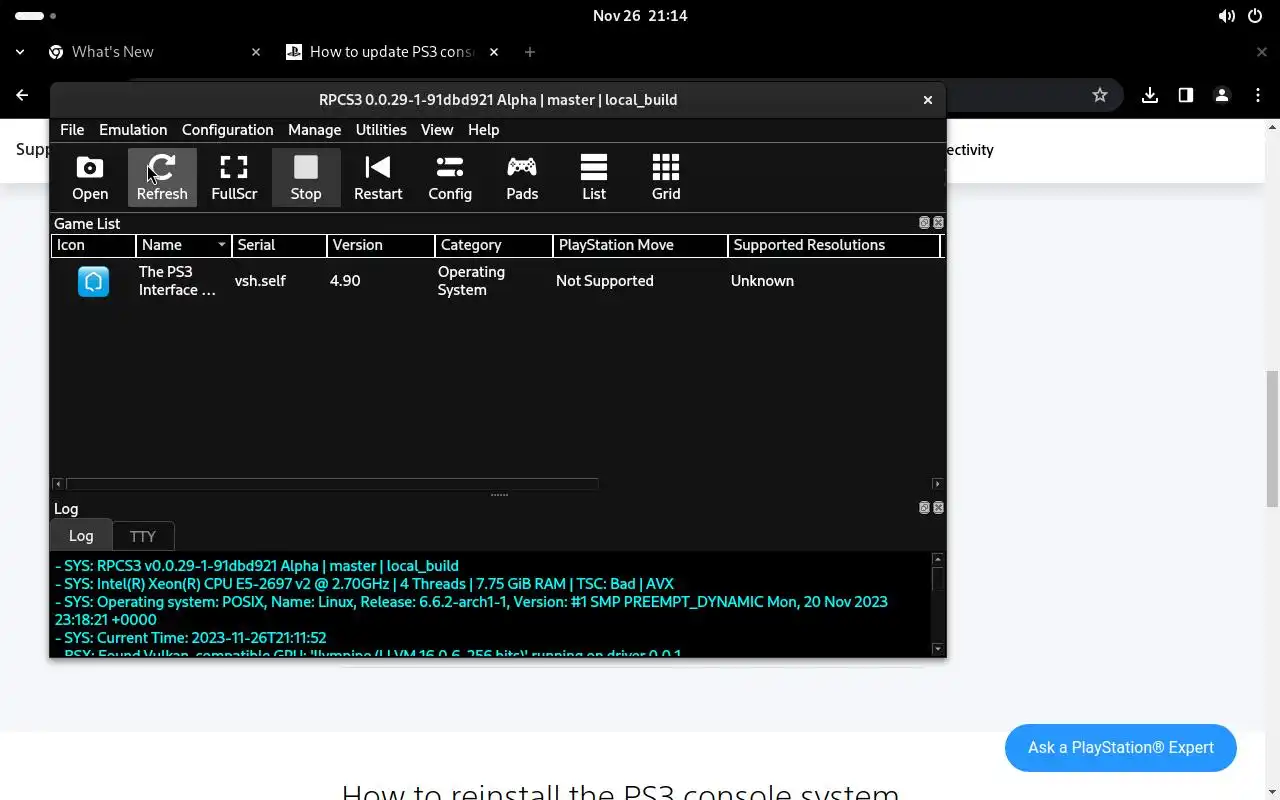Restart the emulation
Screen dimensions: 1280x800
point(378,178)
